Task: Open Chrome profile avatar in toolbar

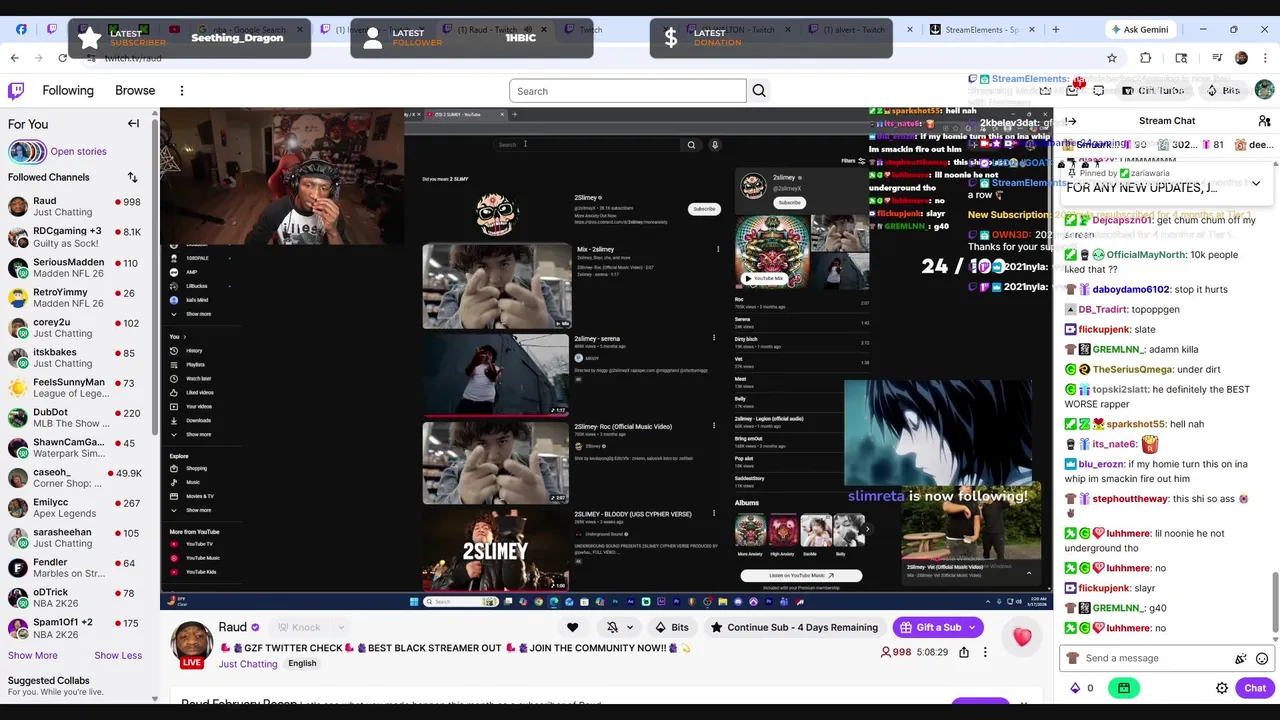Action: coord(1241,58)
